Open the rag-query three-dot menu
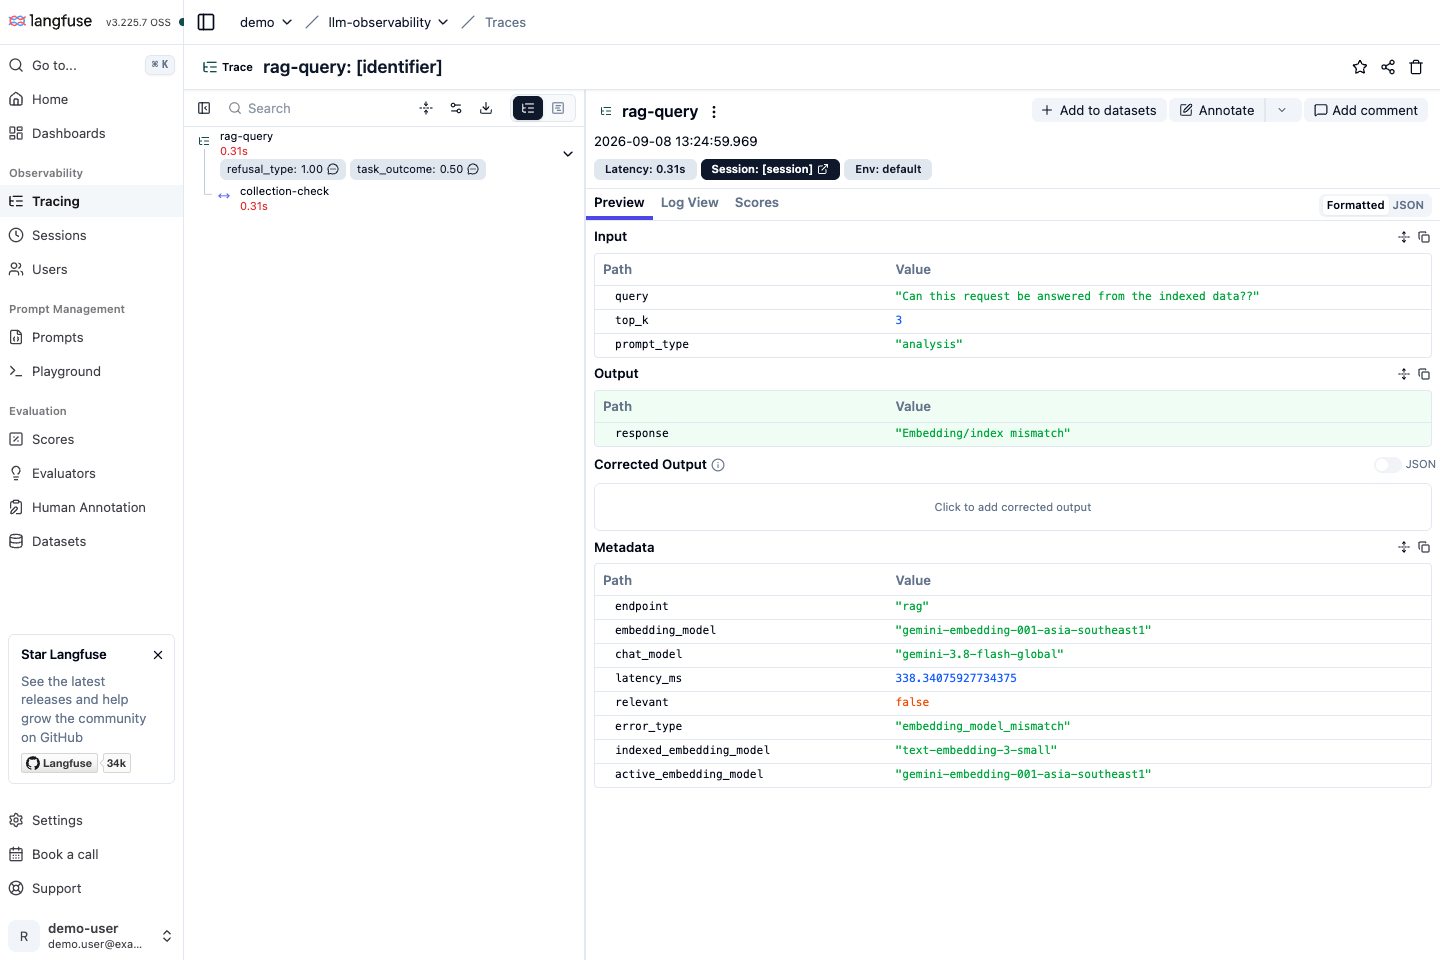Viewport: 1440px width, 960px height. tap(714, 112)
